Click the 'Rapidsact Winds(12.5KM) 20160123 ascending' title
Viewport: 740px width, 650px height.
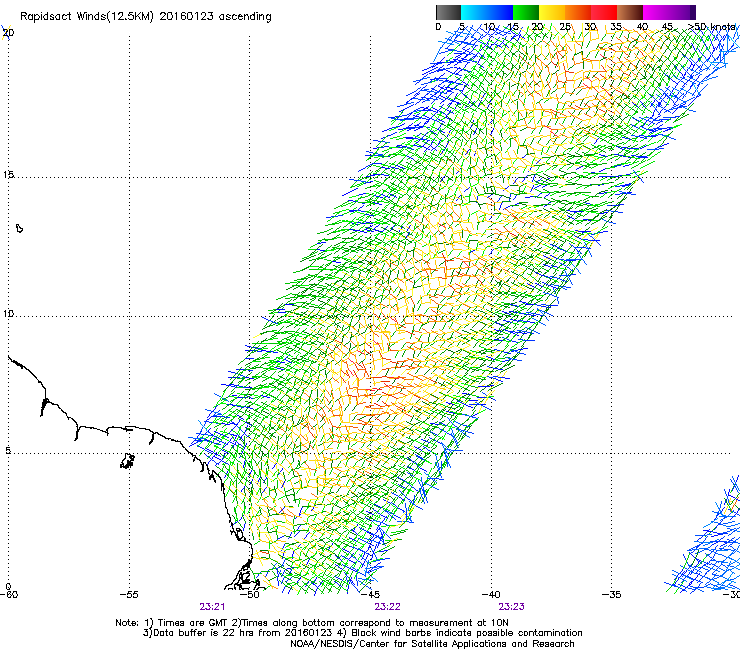[x=146, y=17]
